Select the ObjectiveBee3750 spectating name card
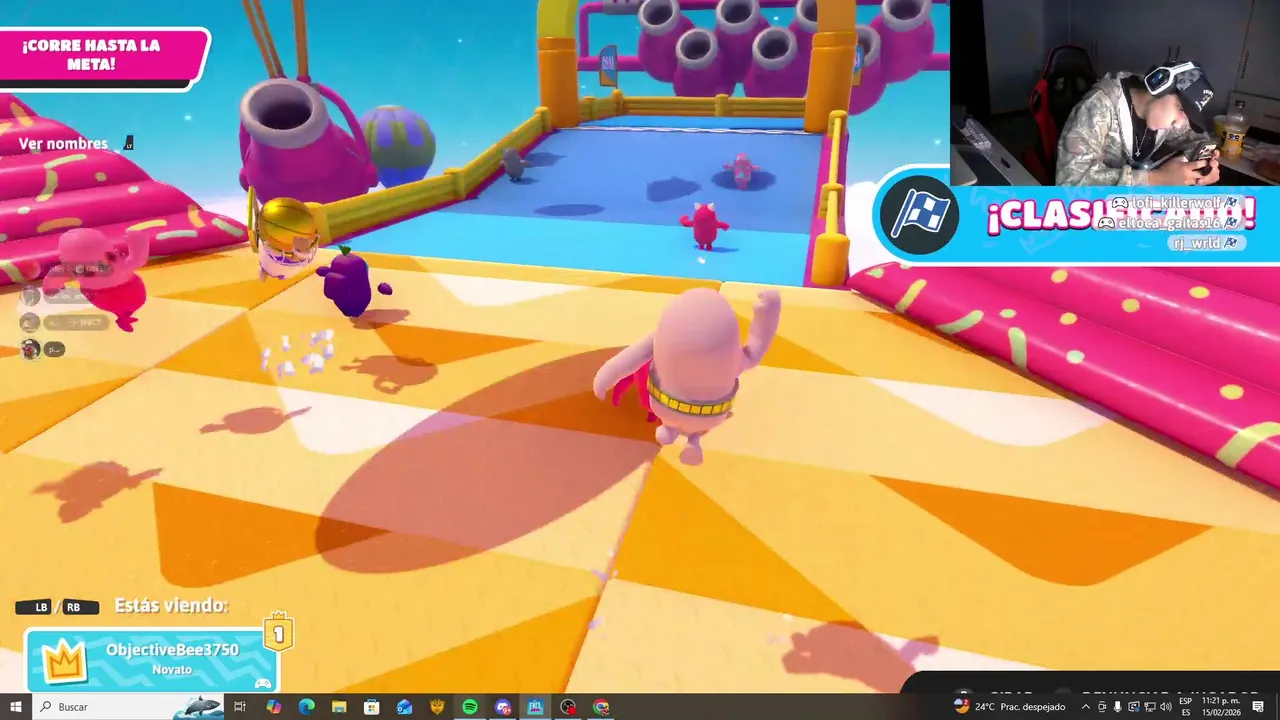Viewport: 1280px width, 720px height. tap(150, 660)
